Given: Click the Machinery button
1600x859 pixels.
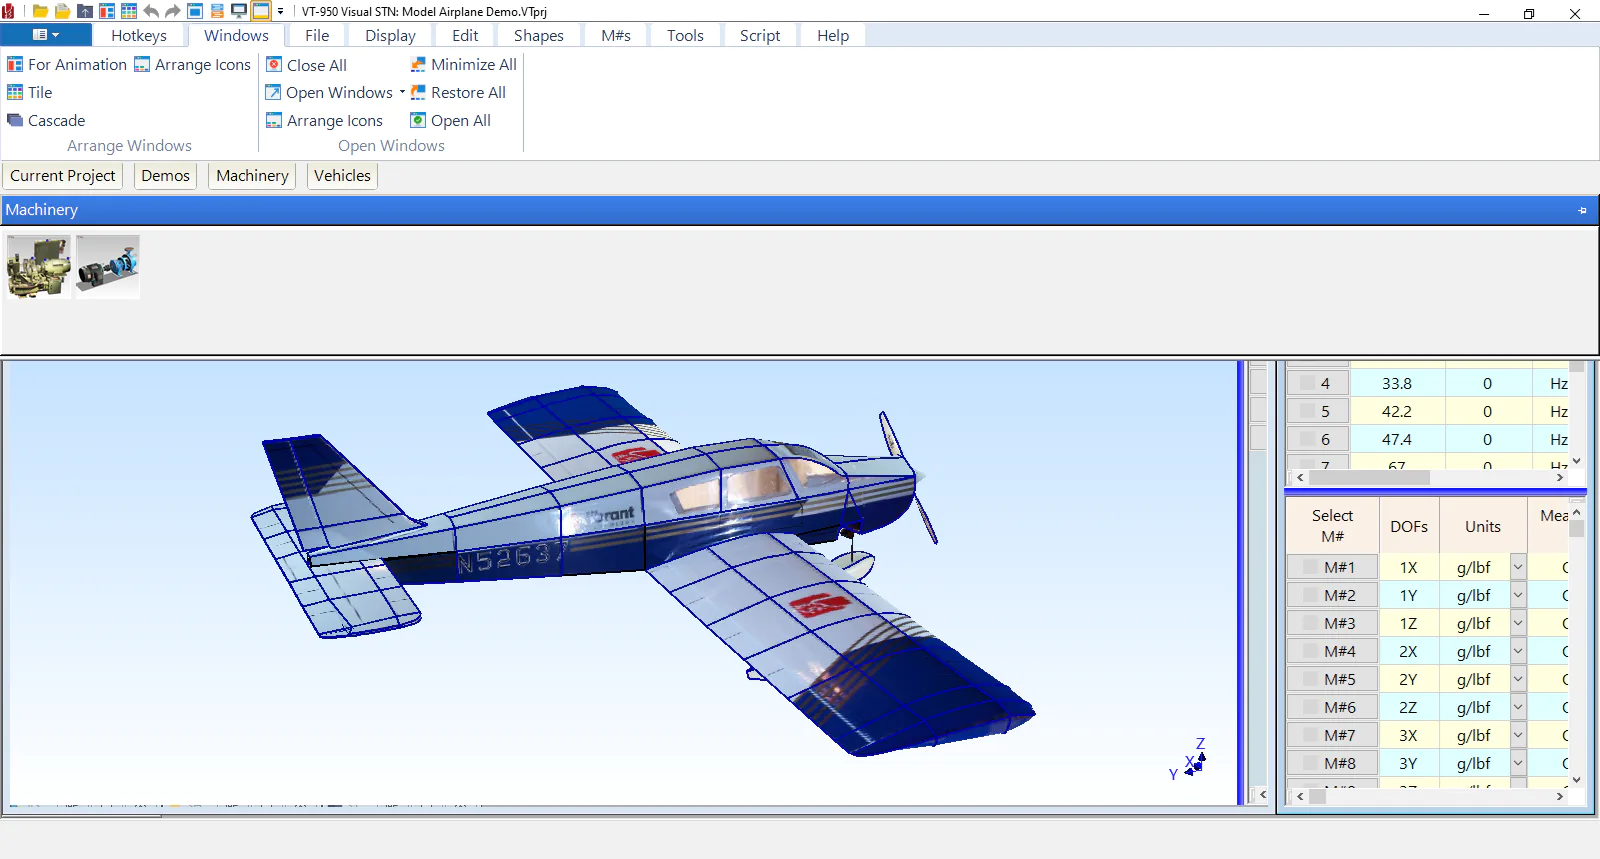Looking at the screenshot, I should click(252, 176).
